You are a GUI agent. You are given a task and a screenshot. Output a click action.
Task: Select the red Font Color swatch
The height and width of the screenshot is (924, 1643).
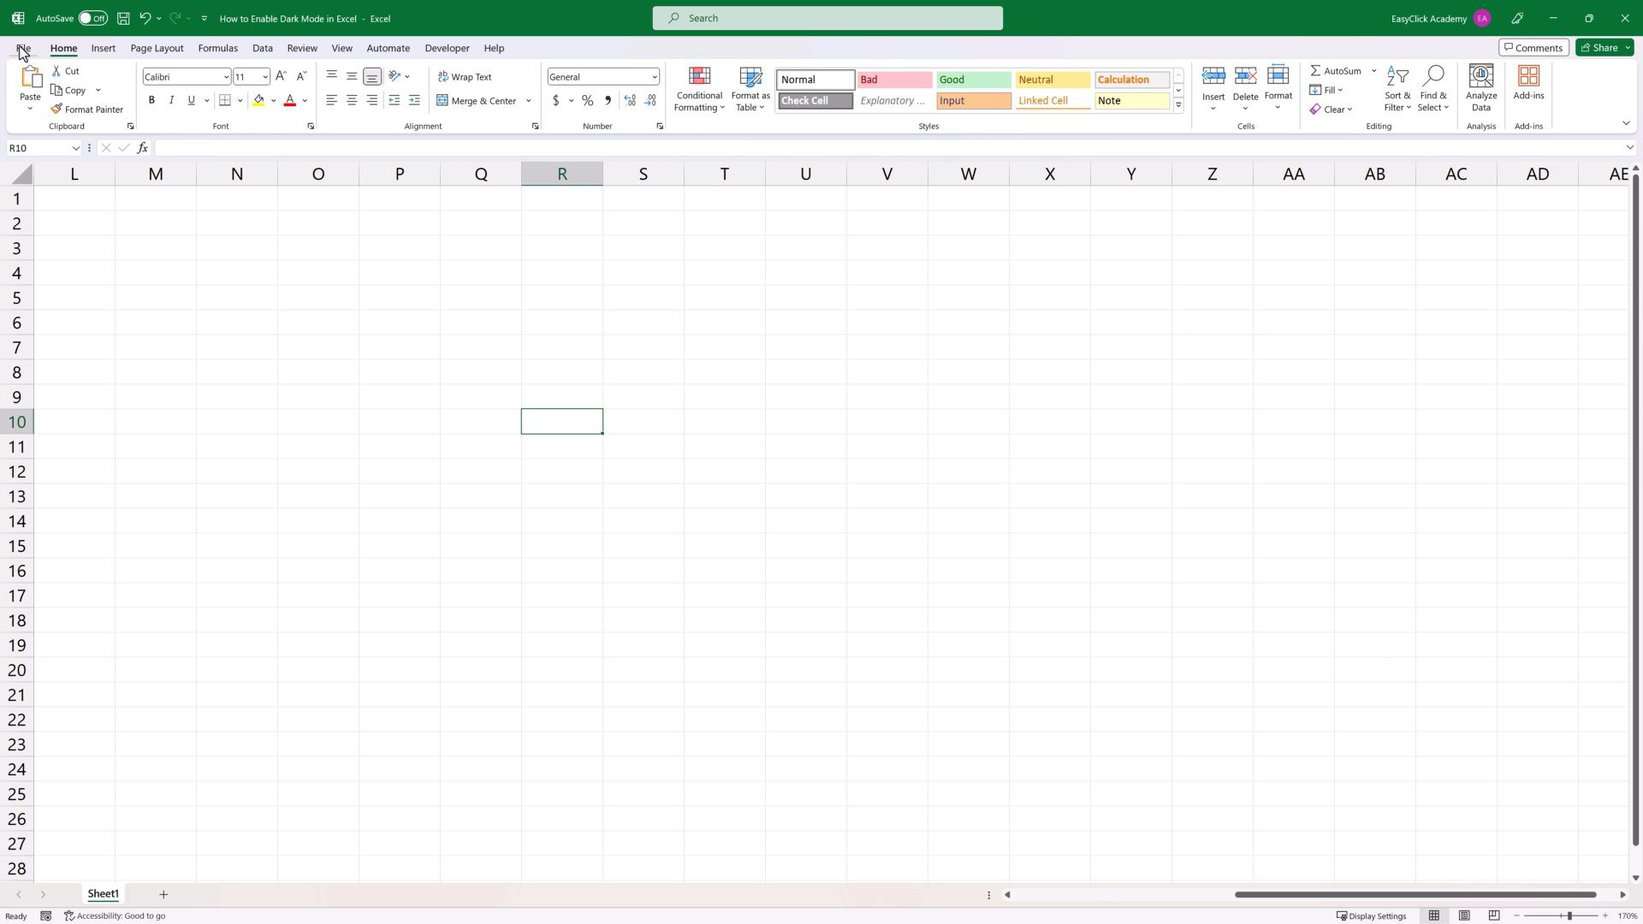coord(289,100)
